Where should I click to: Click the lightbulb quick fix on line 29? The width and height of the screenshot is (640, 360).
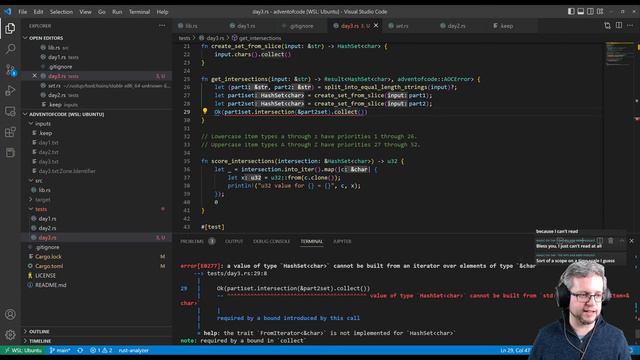coord(205,111)
